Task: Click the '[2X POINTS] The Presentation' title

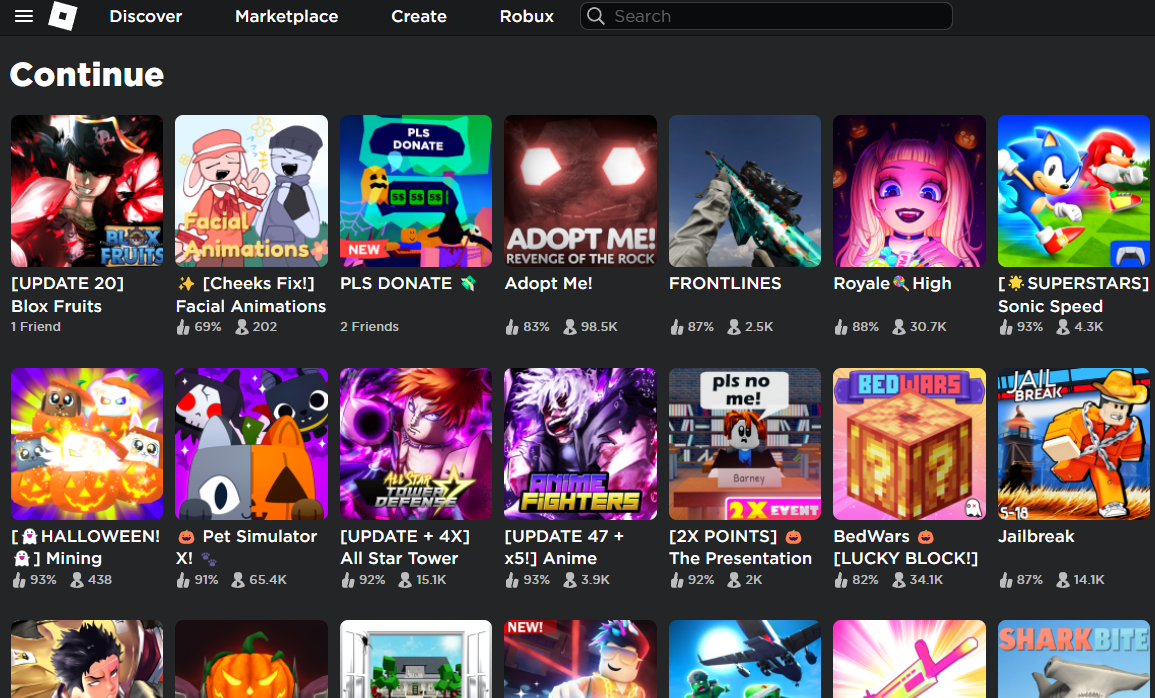Action: click(741, 548)
